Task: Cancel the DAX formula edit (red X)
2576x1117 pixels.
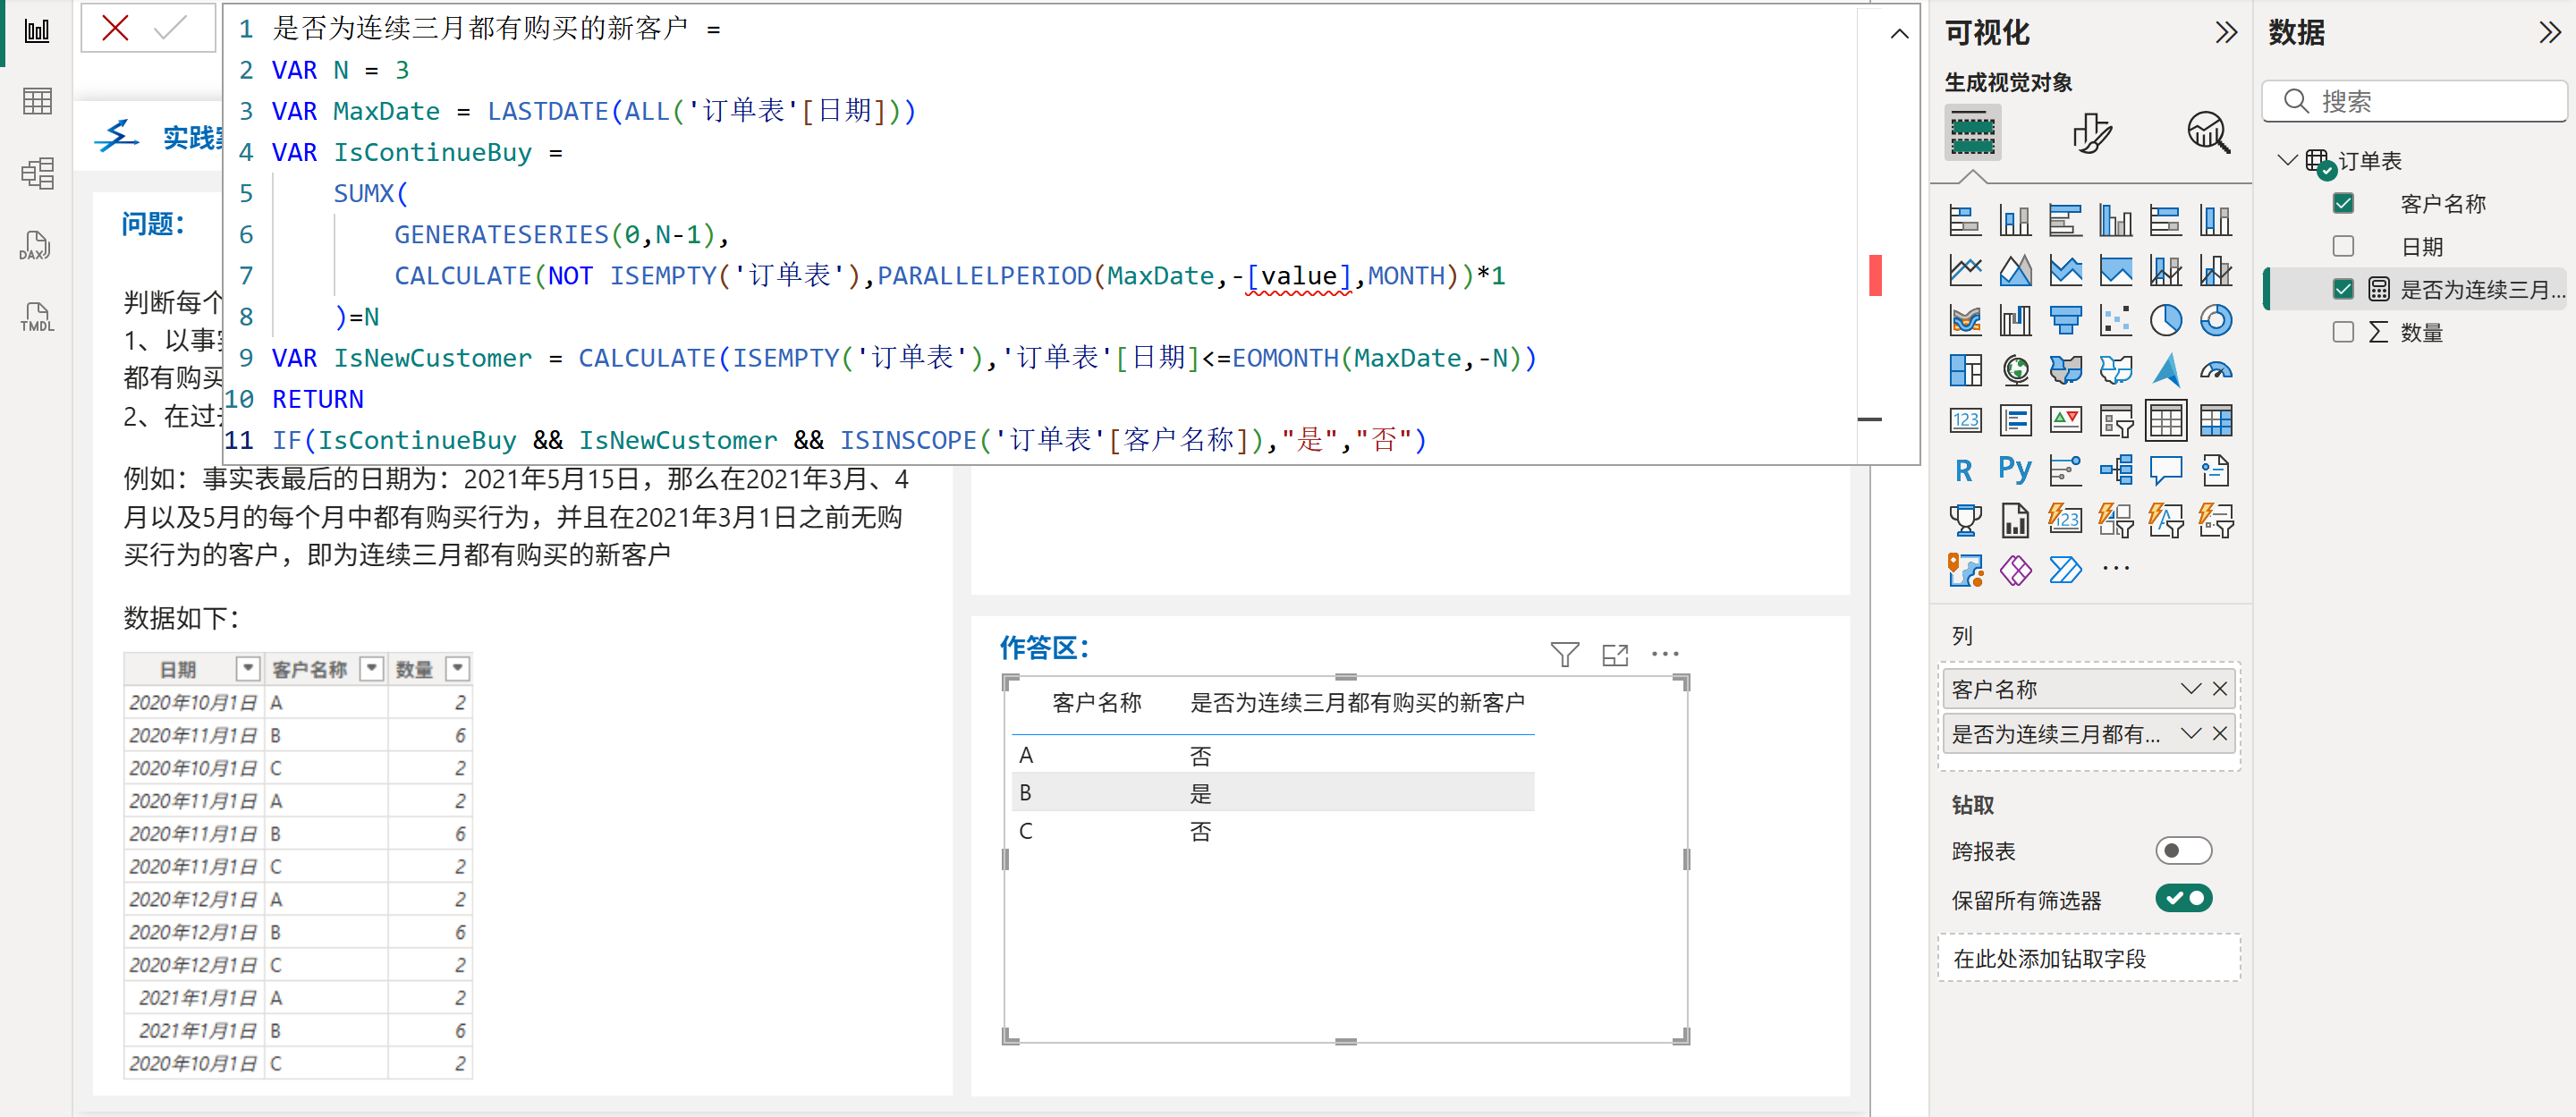Action: point(115,28)
